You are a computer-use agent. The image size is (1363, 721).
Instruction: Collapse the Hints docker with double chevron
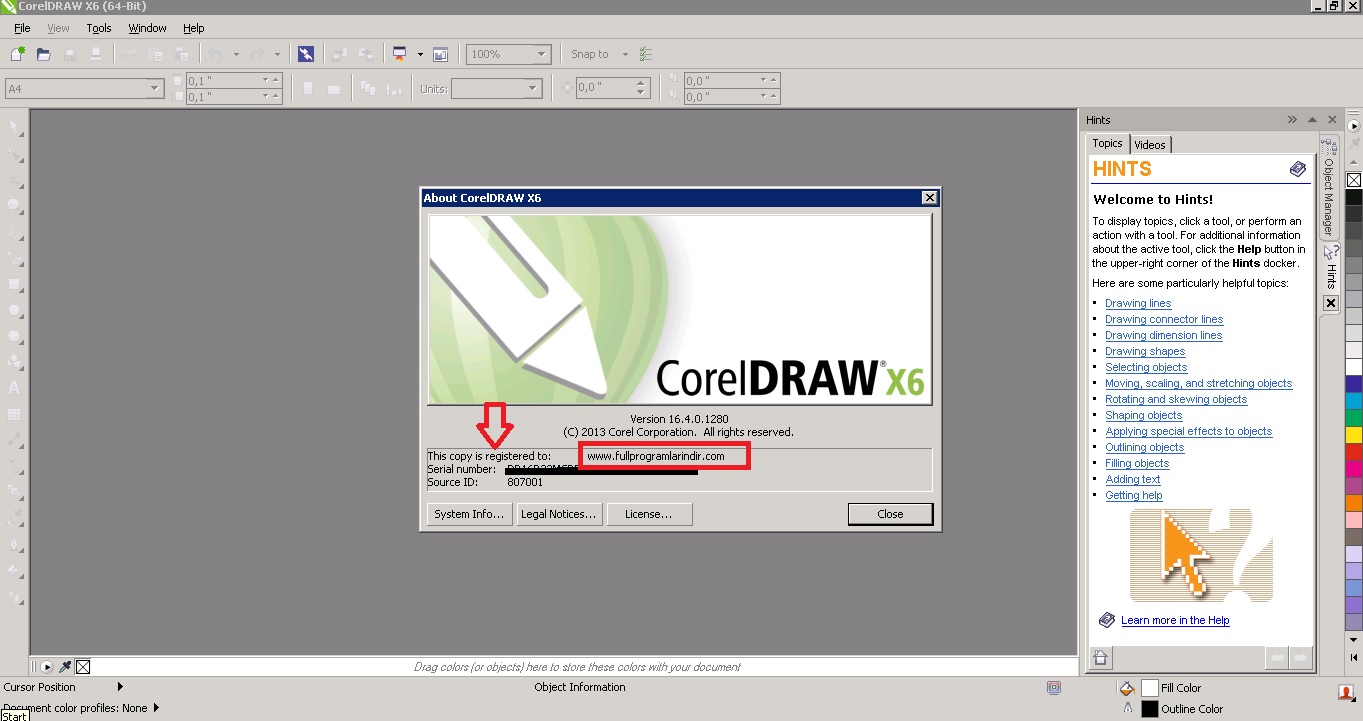coord(1292,120)
